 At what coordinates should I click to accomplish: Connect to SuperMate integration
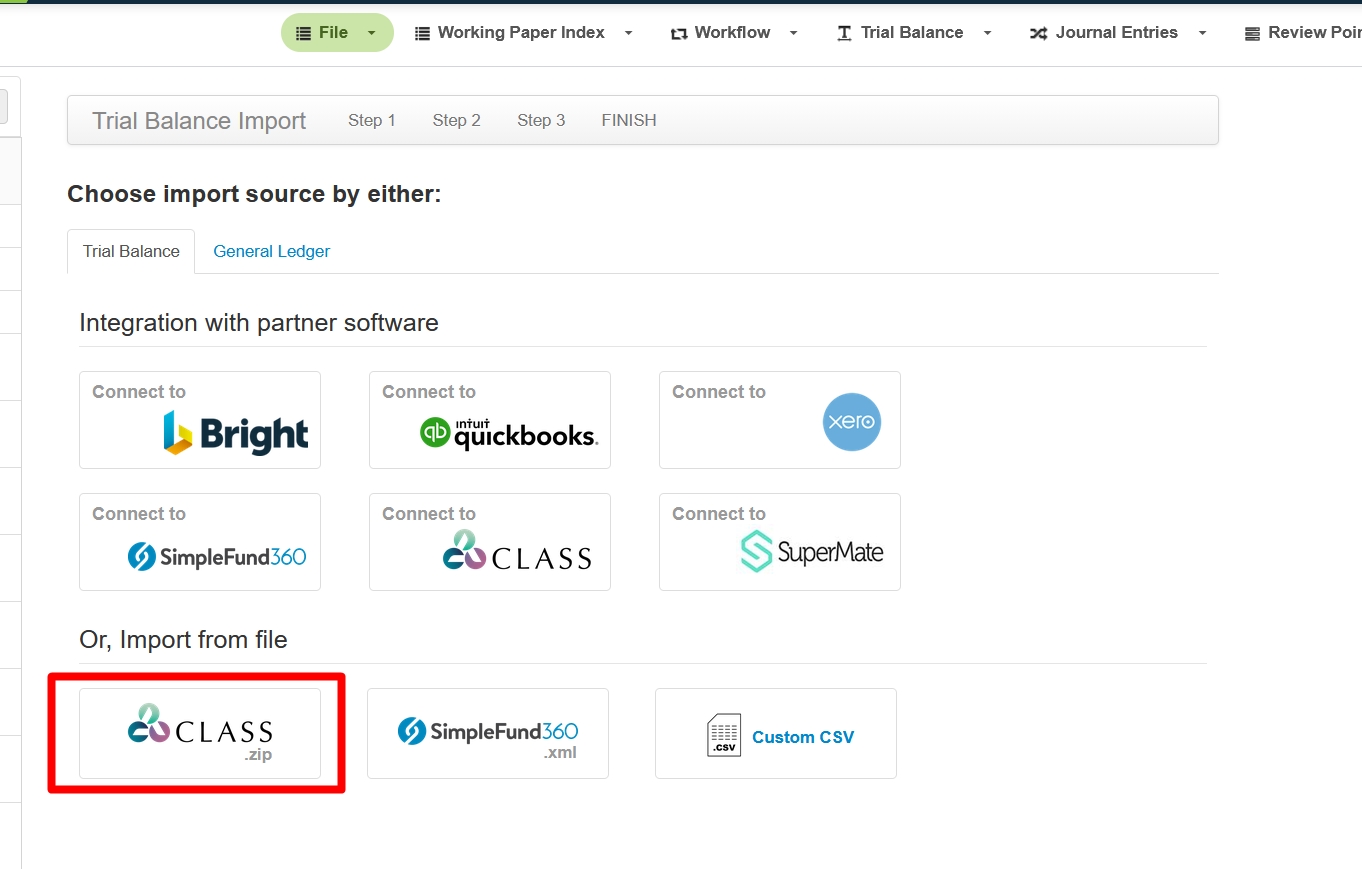(x=780, y=542)
